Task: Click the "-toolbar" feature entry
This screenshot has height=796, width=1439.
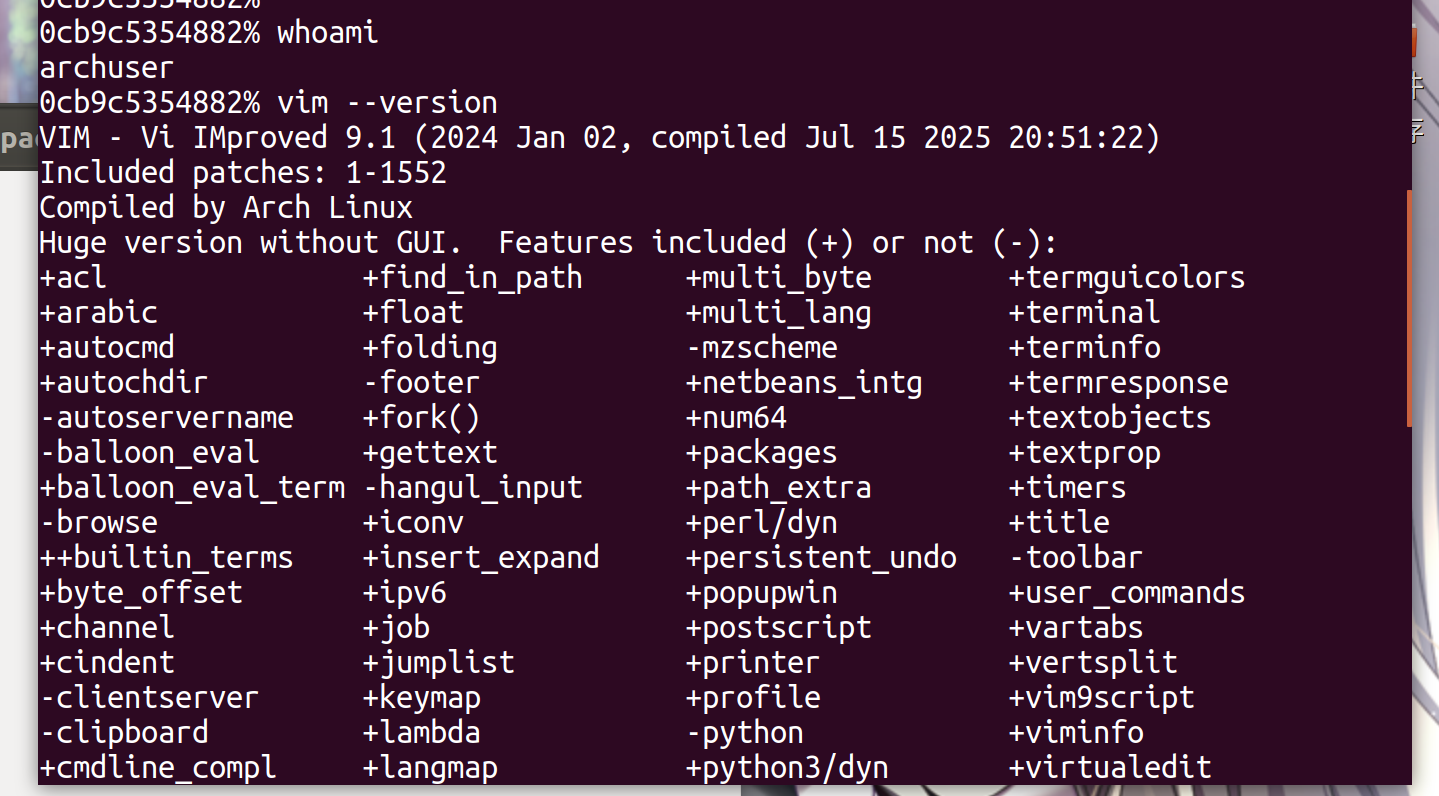Action: (1076, 558)
